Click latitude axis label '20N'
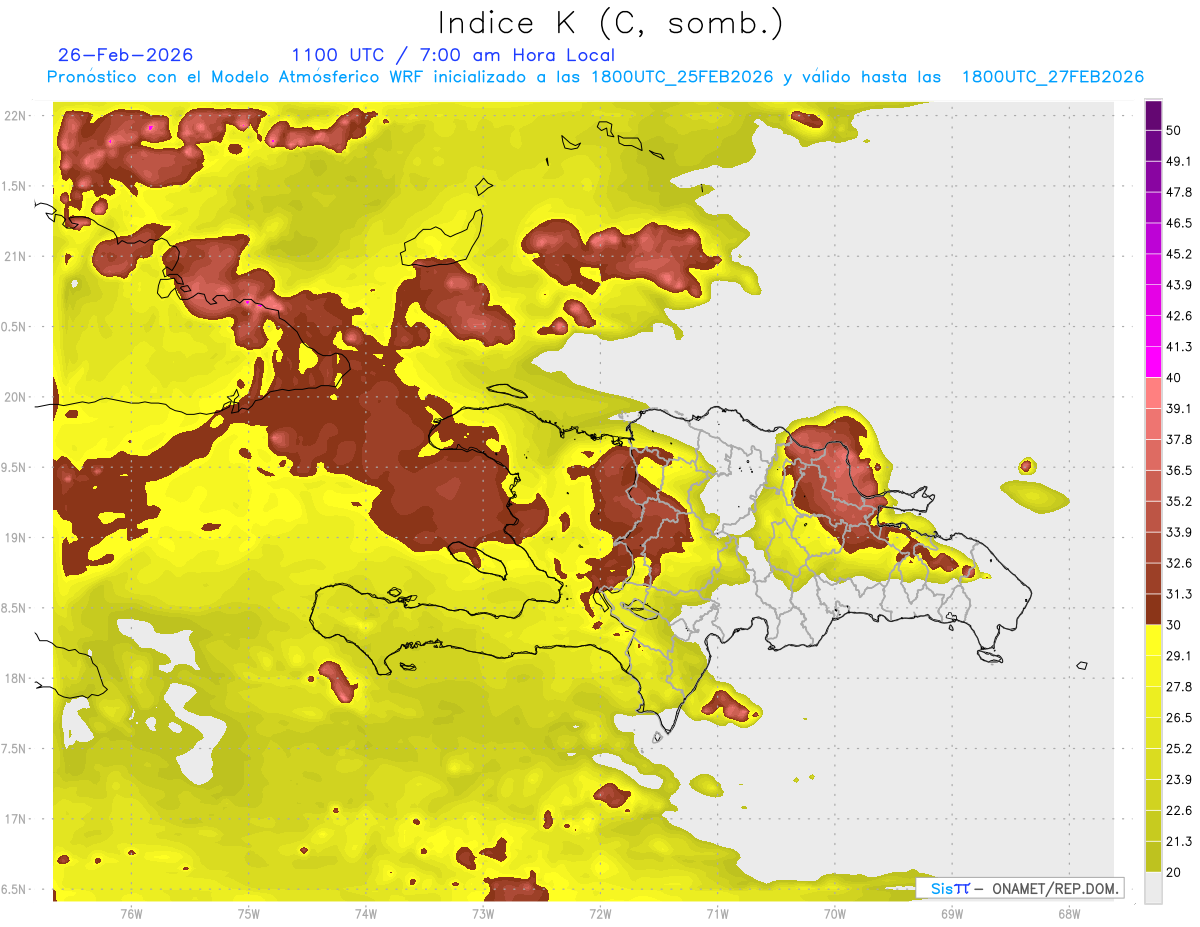 click(16, 397)
